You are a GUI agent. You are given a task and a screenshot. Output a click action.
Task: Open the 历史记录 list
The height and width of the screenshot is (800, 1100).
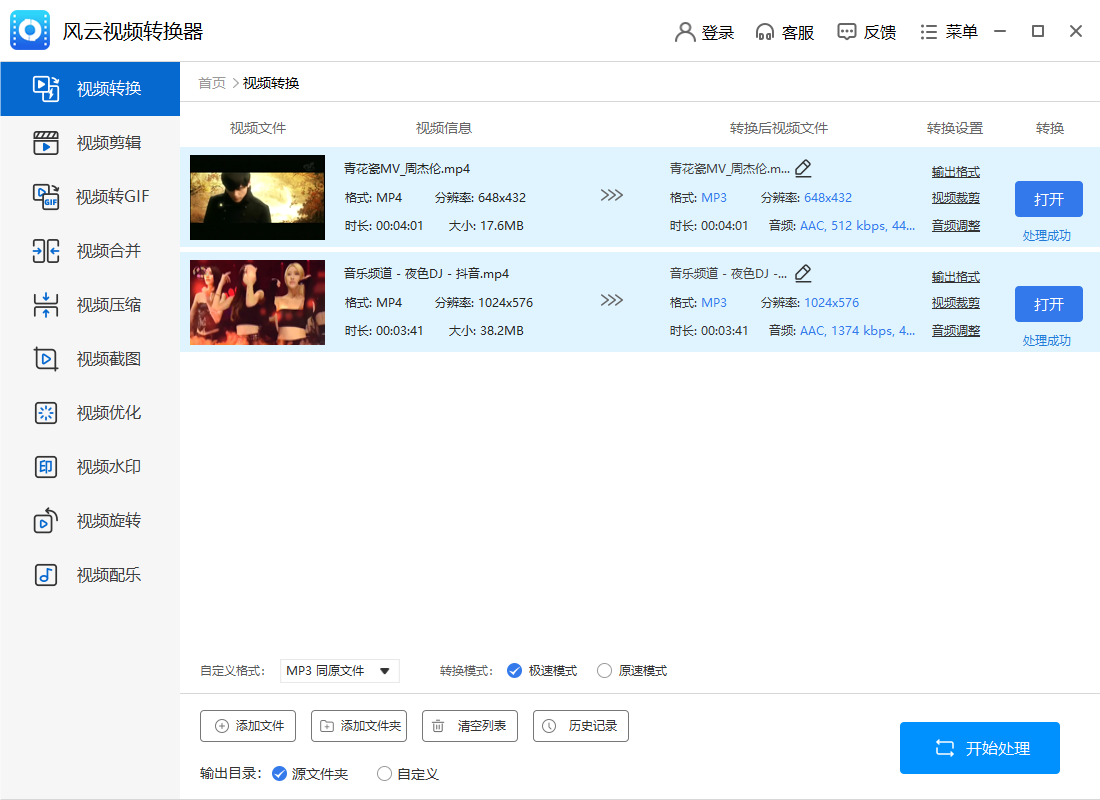580,726
